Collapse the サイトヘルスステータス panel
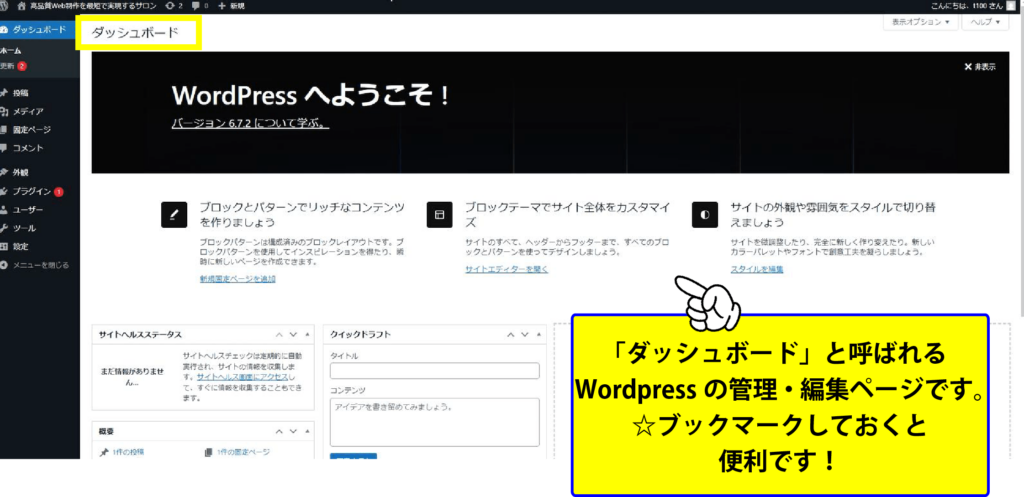Viewport: 1024px width, 497px height. (x=307, y=334)
